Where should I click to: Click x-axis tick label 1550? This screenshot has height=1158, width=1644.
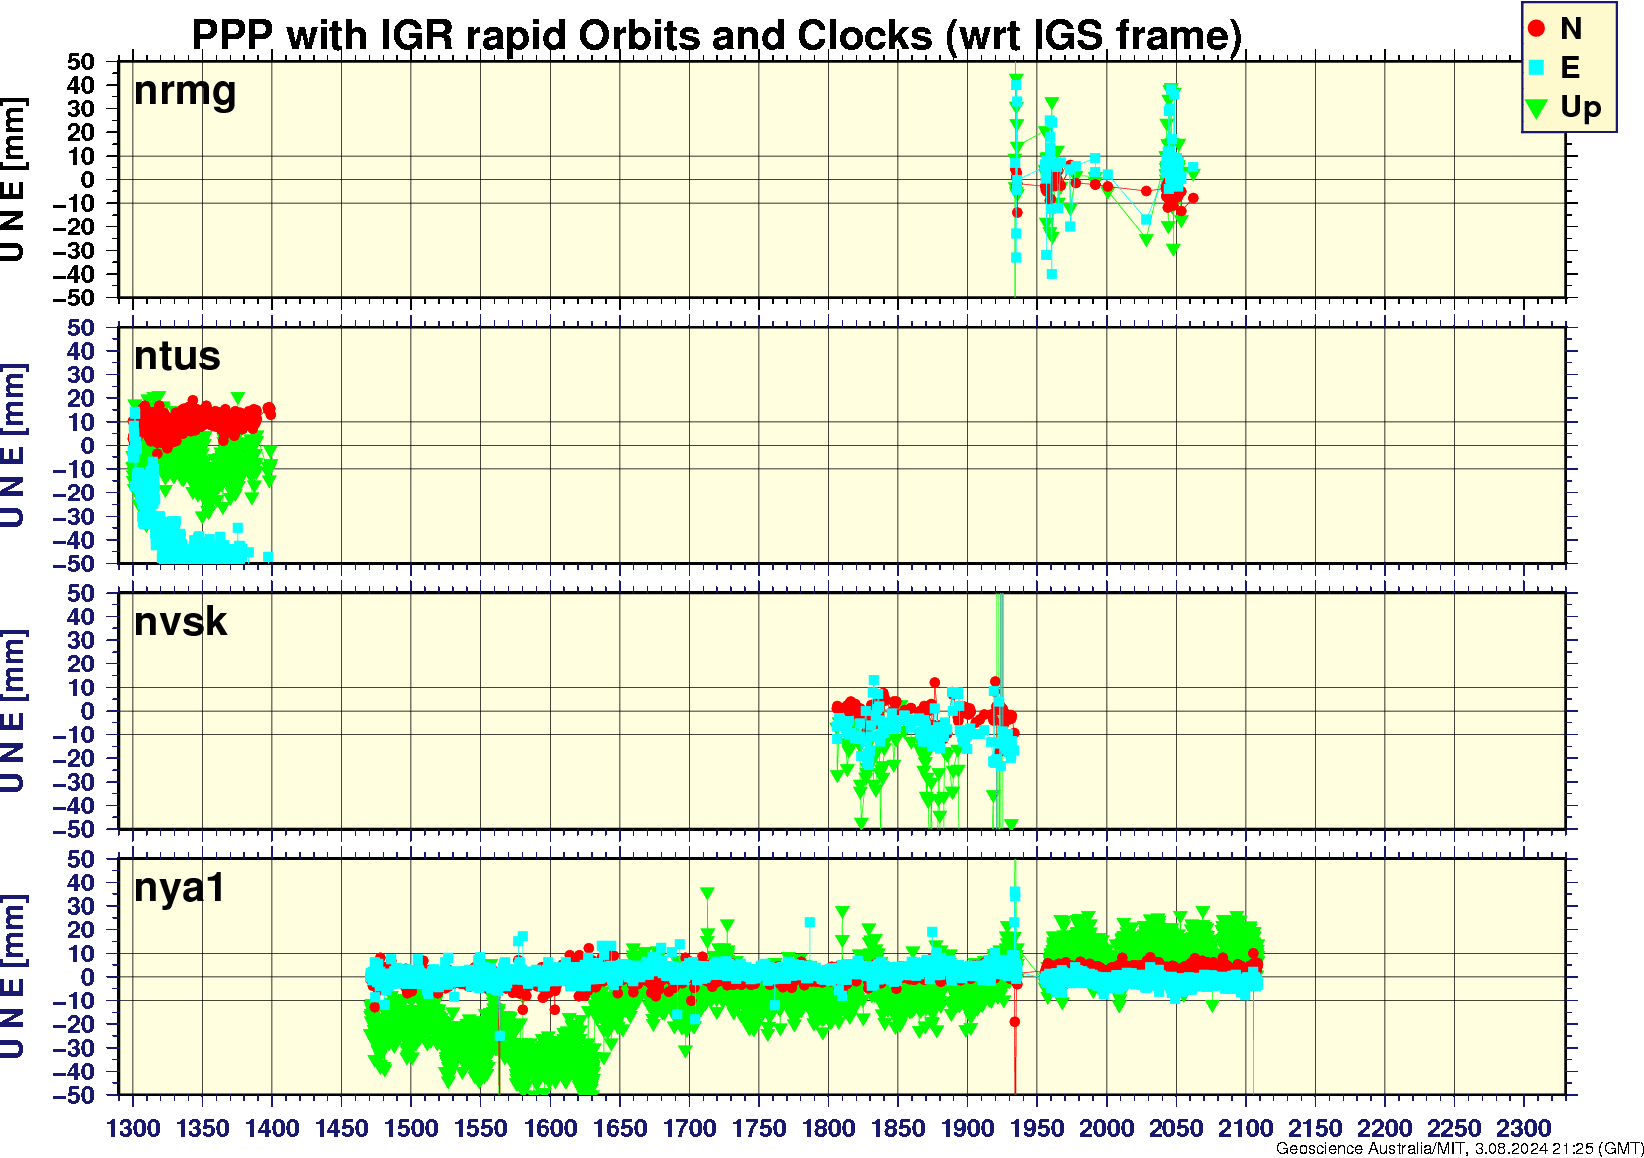(x=481, y=1128)
